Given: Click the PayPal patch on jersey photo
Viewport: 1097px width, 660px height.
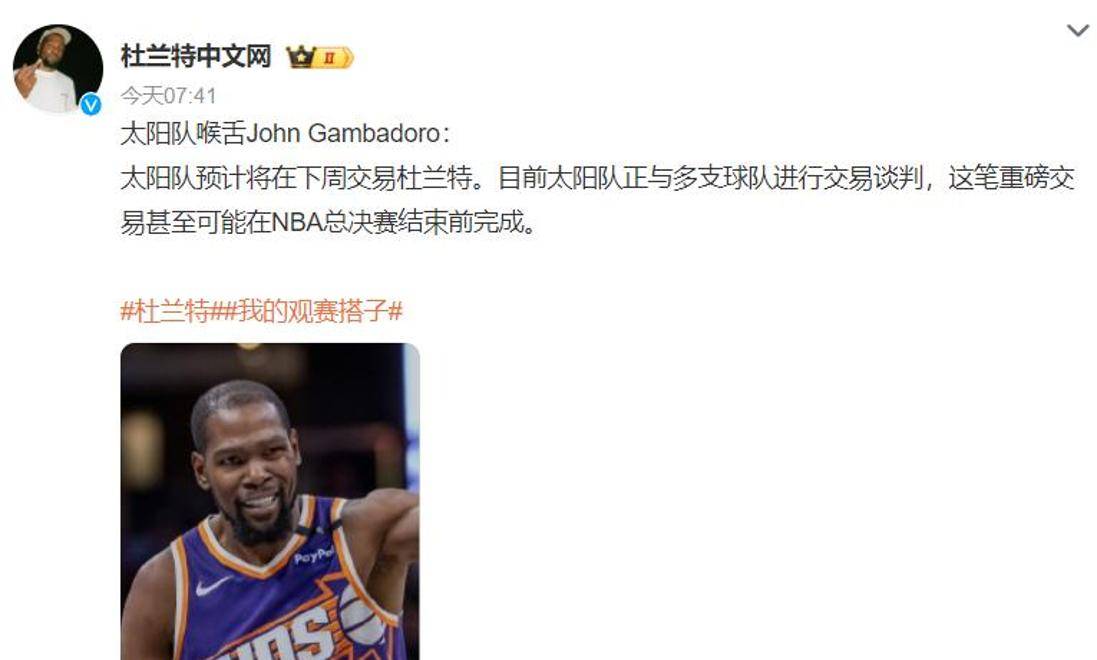Looking at the screenshot, I should tap(313, 556).
